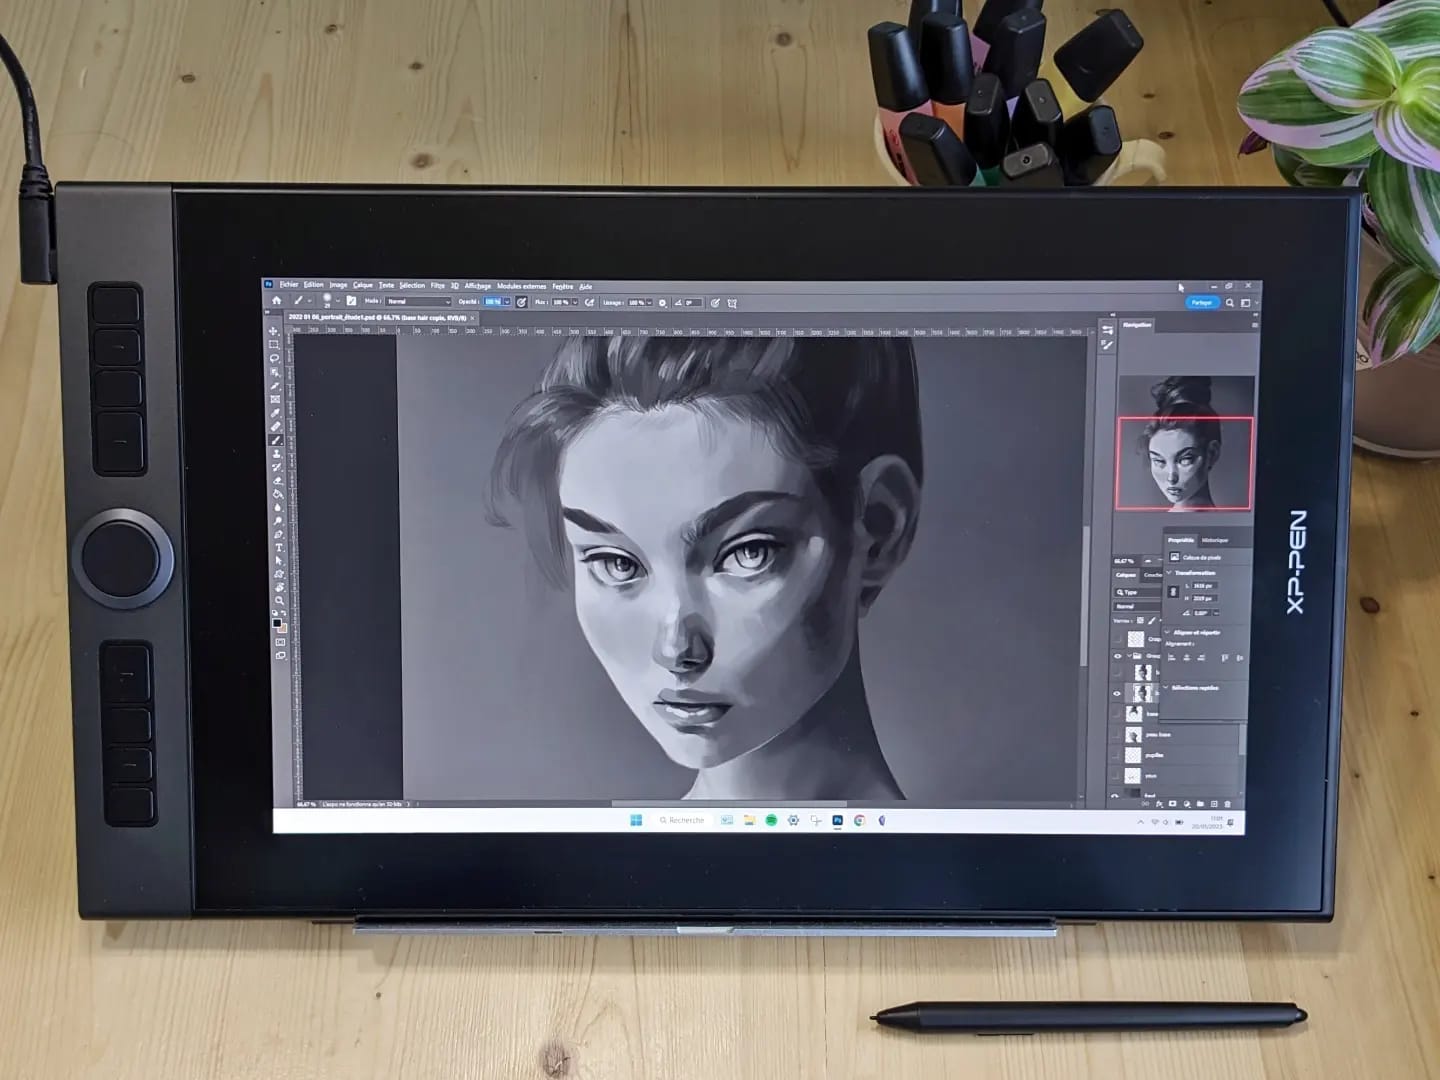The width and height of the screenshot is (1440, 1080).
Task: Click the Home icon in options bar
Action: click(x=277, y=300)
